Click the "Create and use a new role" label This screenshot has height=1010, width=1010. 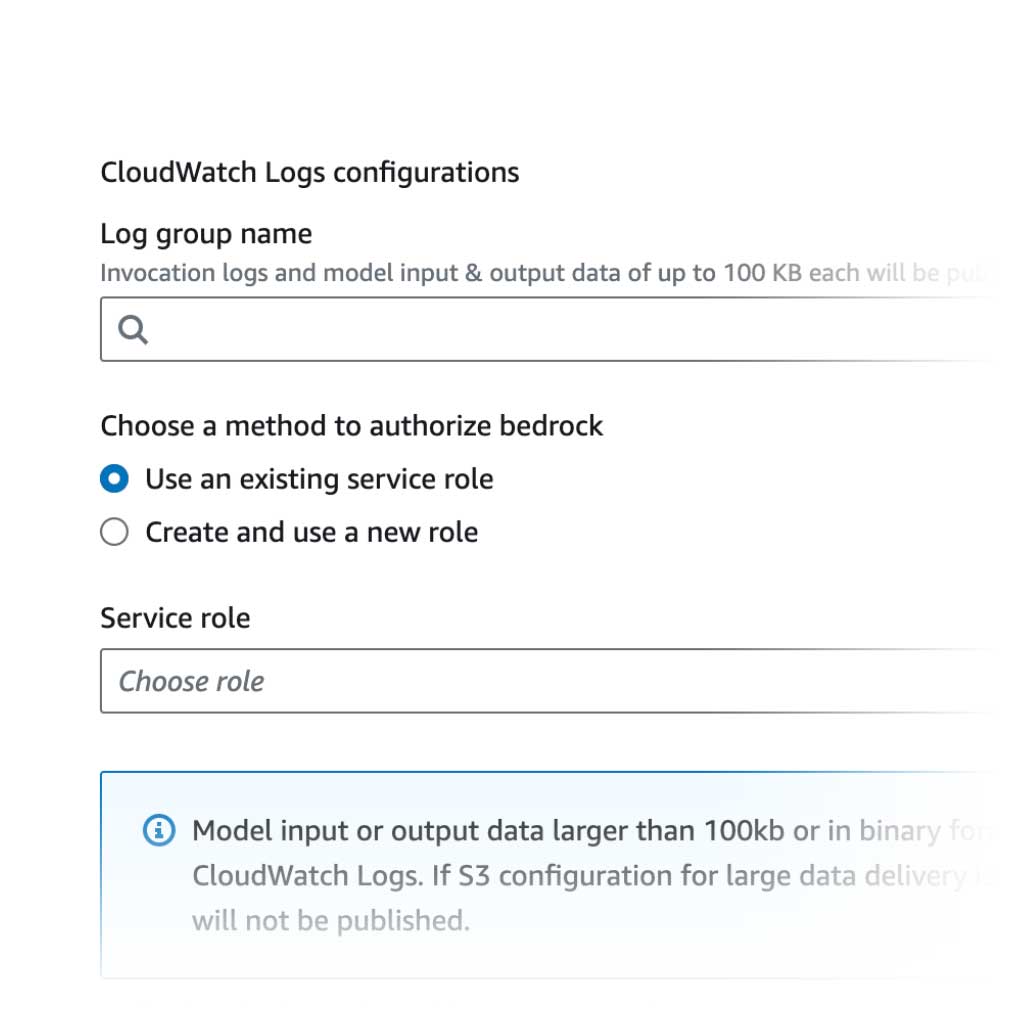311,532
